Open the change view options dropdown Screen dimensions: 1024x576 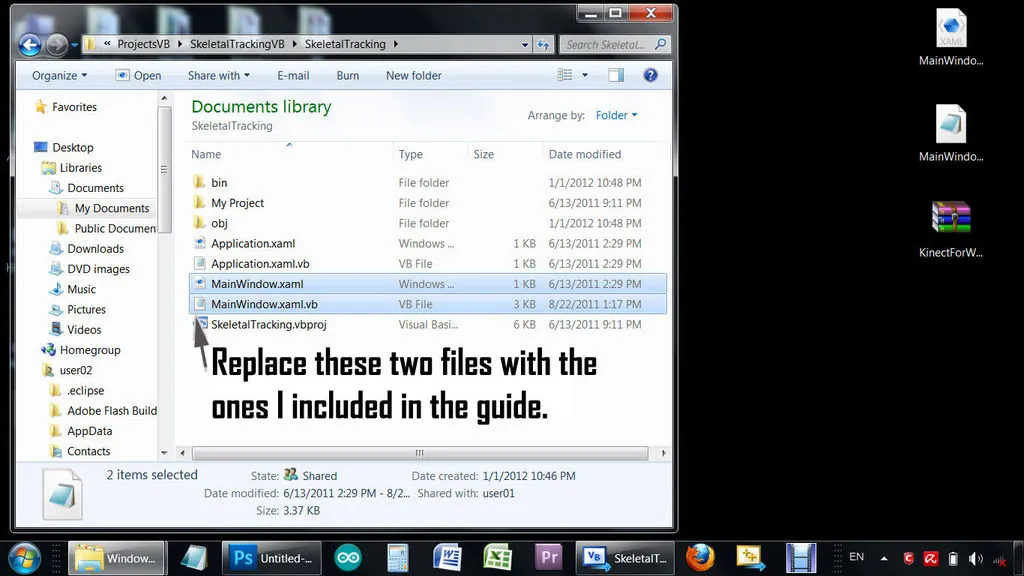[x=584, y=75]
